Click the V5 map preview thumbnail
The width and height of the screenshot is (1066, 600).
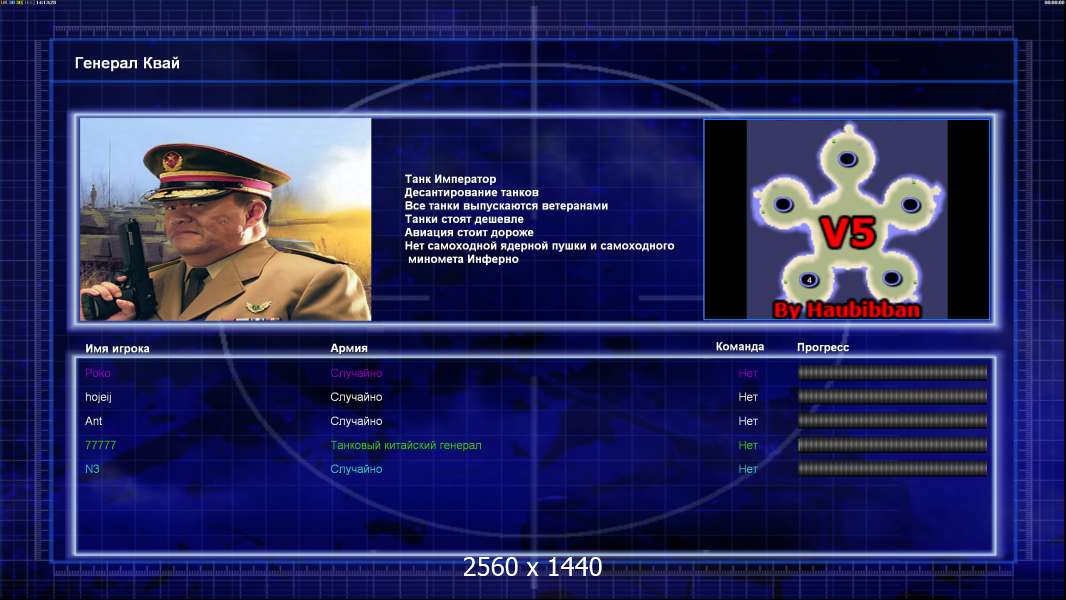pos(846,219)
